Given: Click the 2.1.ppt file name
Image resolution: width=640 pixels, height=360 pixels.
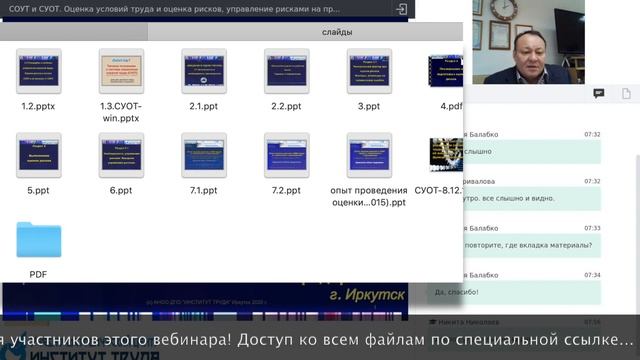Looking at the screenshot, I should click(x=204, y=106).
